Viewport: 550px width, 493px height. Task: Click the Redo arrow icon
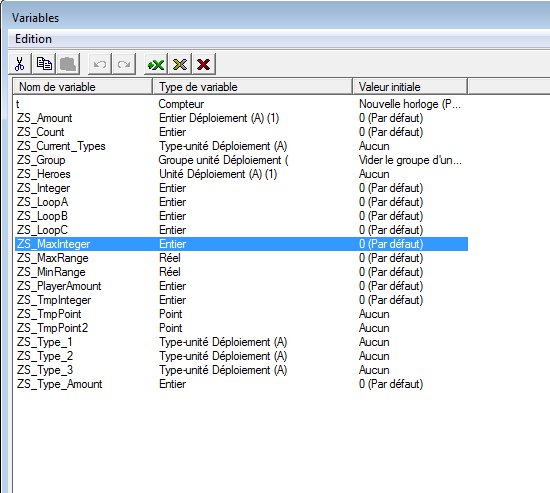[x=124, y=64]
